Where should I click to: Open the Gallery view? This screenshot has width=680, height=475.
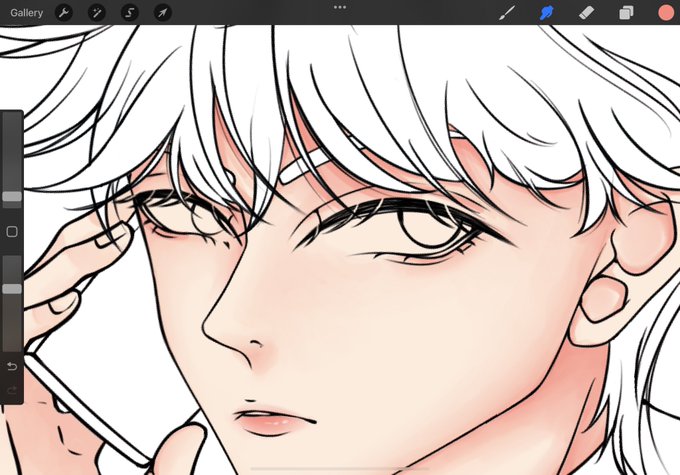26,13
